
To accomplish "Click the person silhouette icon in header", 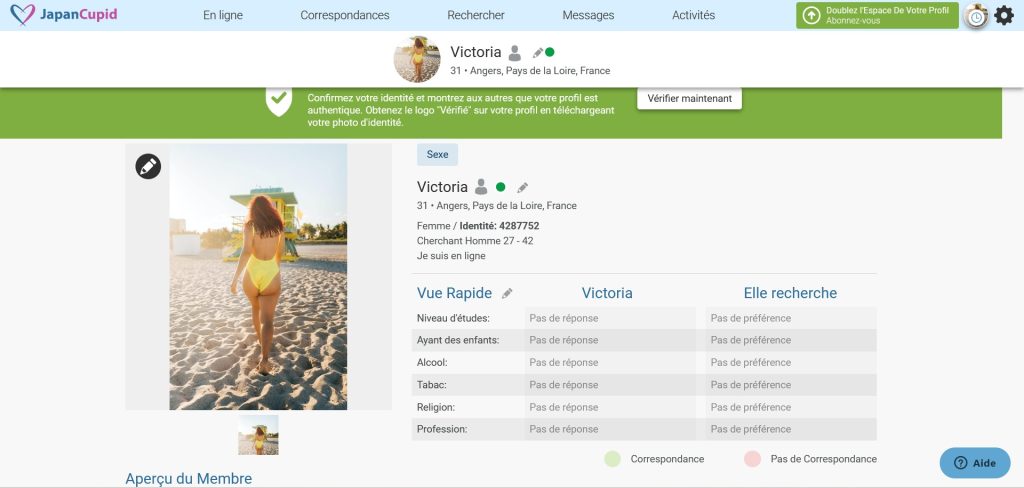I will (514, 53).
